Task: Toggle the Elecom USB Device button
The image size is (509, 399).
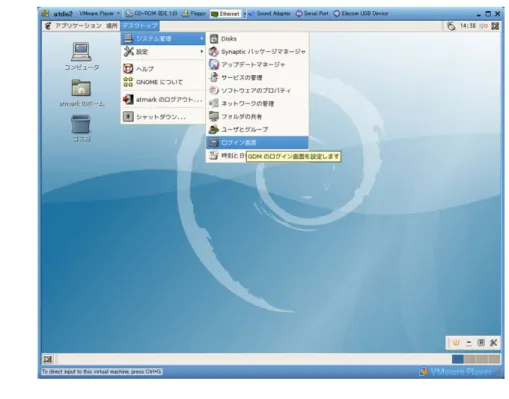Action: click(x=361, y=14)
